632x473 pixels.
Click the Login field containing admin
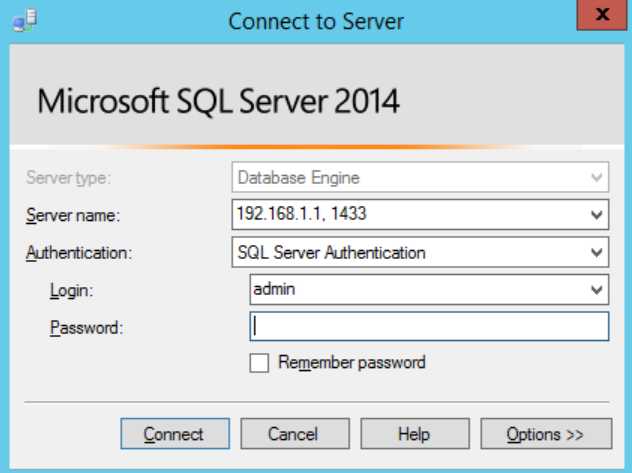tap(418, 290)
